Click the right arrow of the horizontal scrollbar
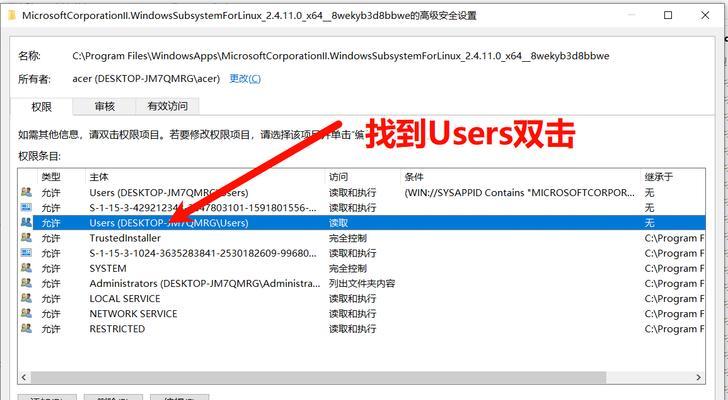The height and width of the screenshot is (400, 728). click(699, 377)
